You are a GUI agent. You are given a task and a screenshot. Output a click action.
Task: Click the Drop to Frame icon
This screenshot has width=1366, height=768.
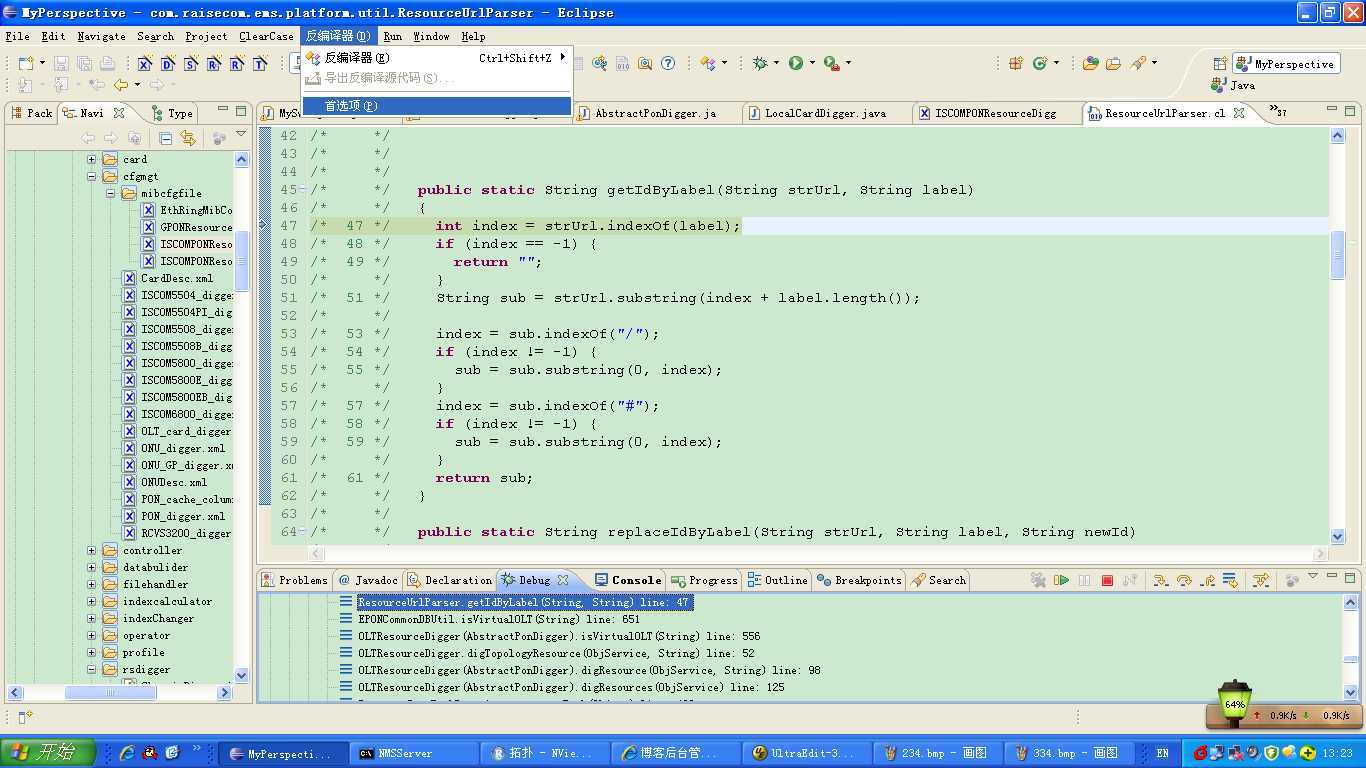pyautogui.click(x=1230, y=580)
